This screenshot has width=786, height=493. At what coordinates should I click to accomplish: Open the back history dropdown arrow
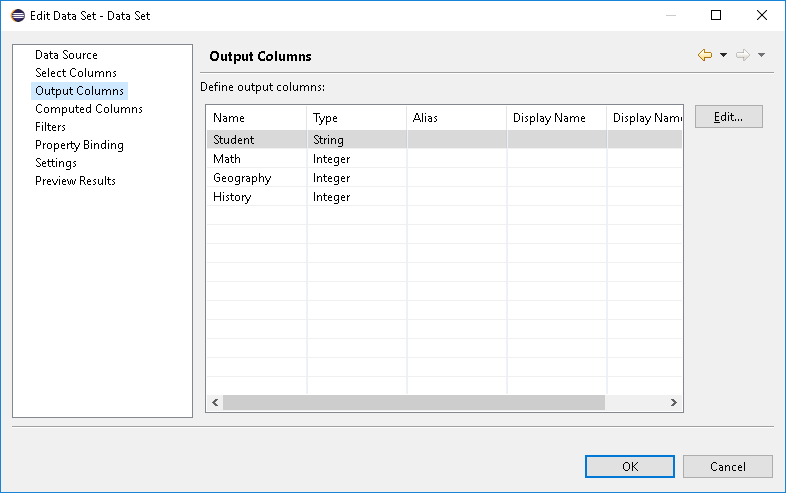pyautogui.click(x=723, y=55)
